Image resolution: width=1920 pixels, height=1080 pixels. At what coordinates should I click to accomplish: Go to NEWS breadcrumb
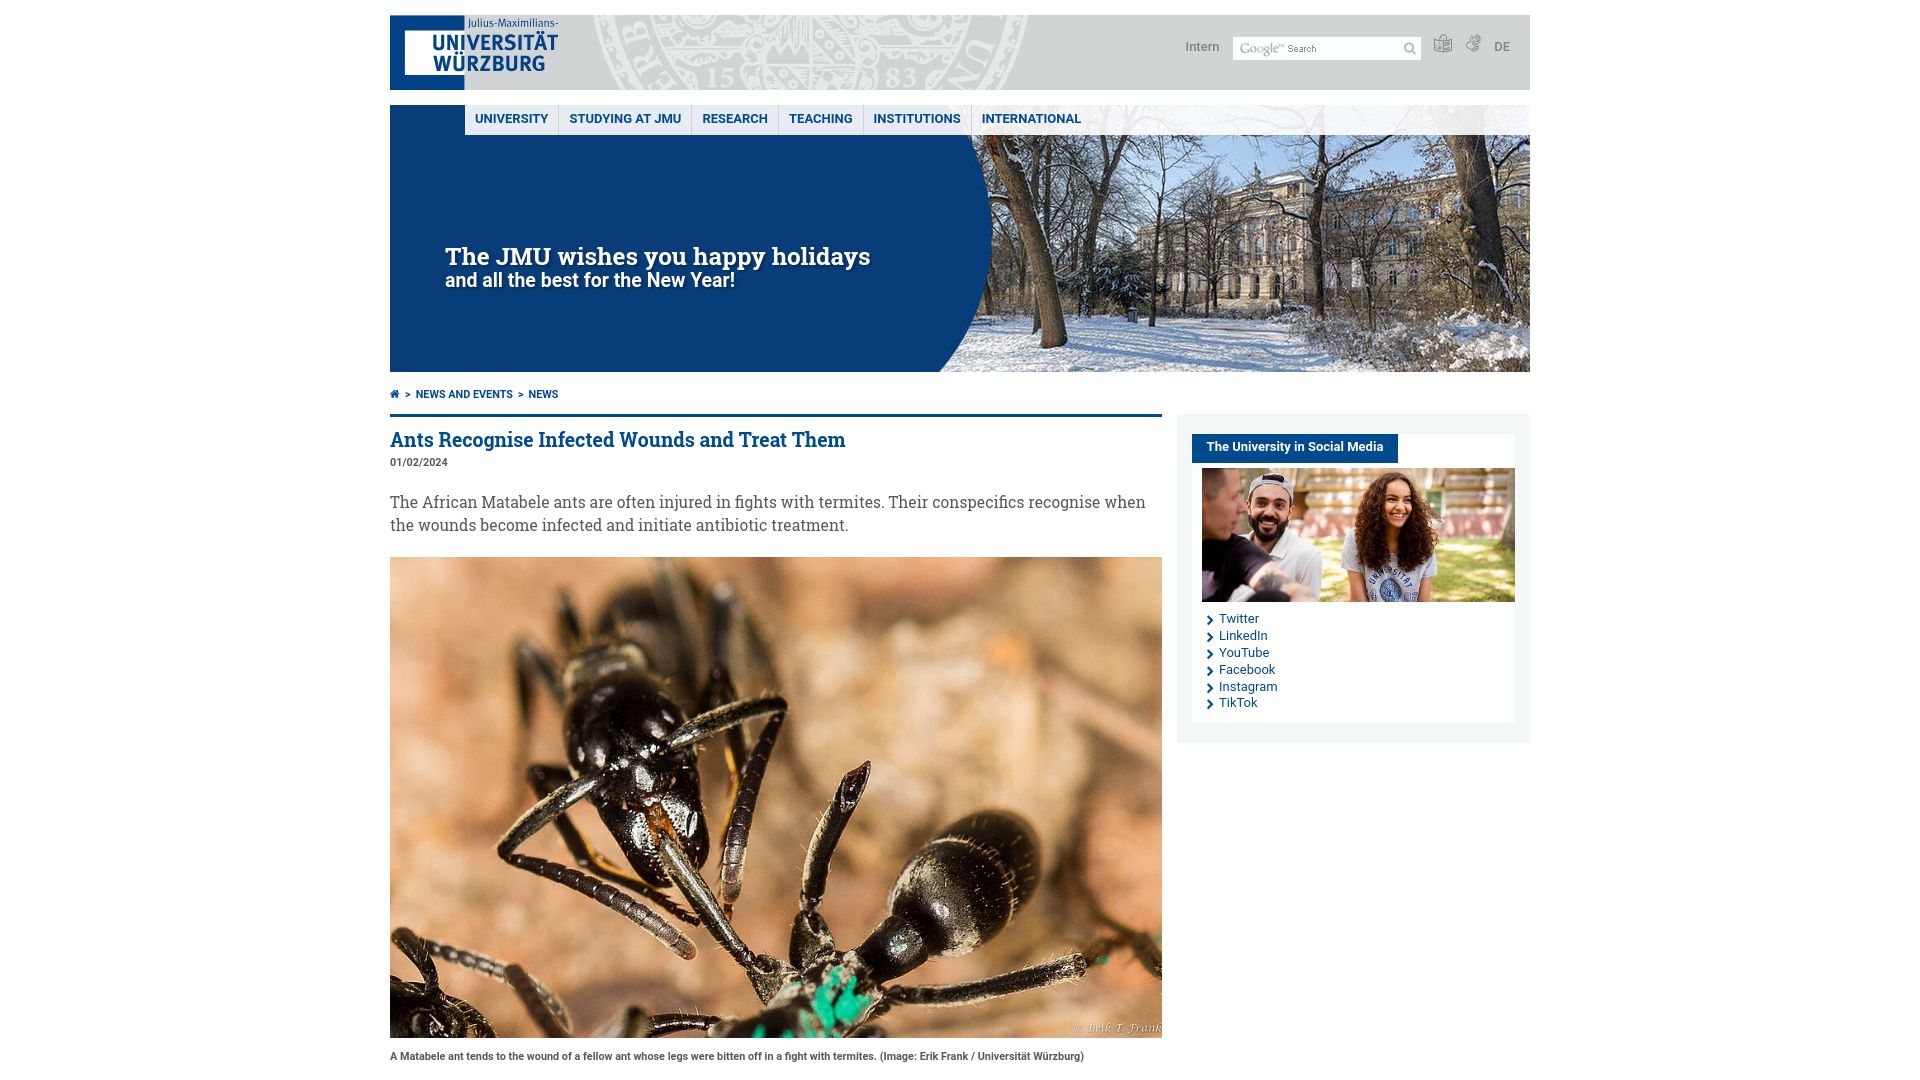coord(543,395)
